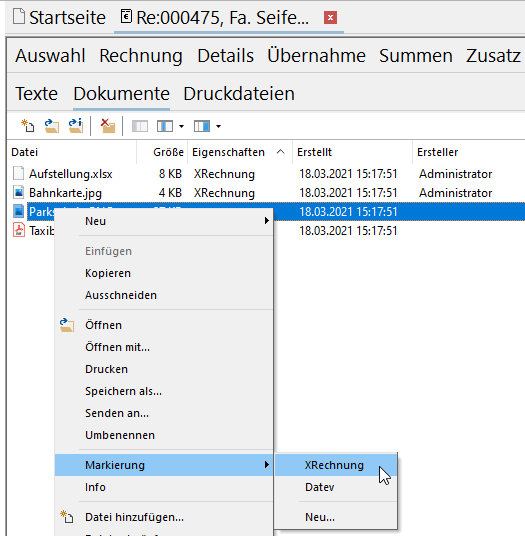Close the Re:000475 tab
525x536 pixels.
coord(330,17)
